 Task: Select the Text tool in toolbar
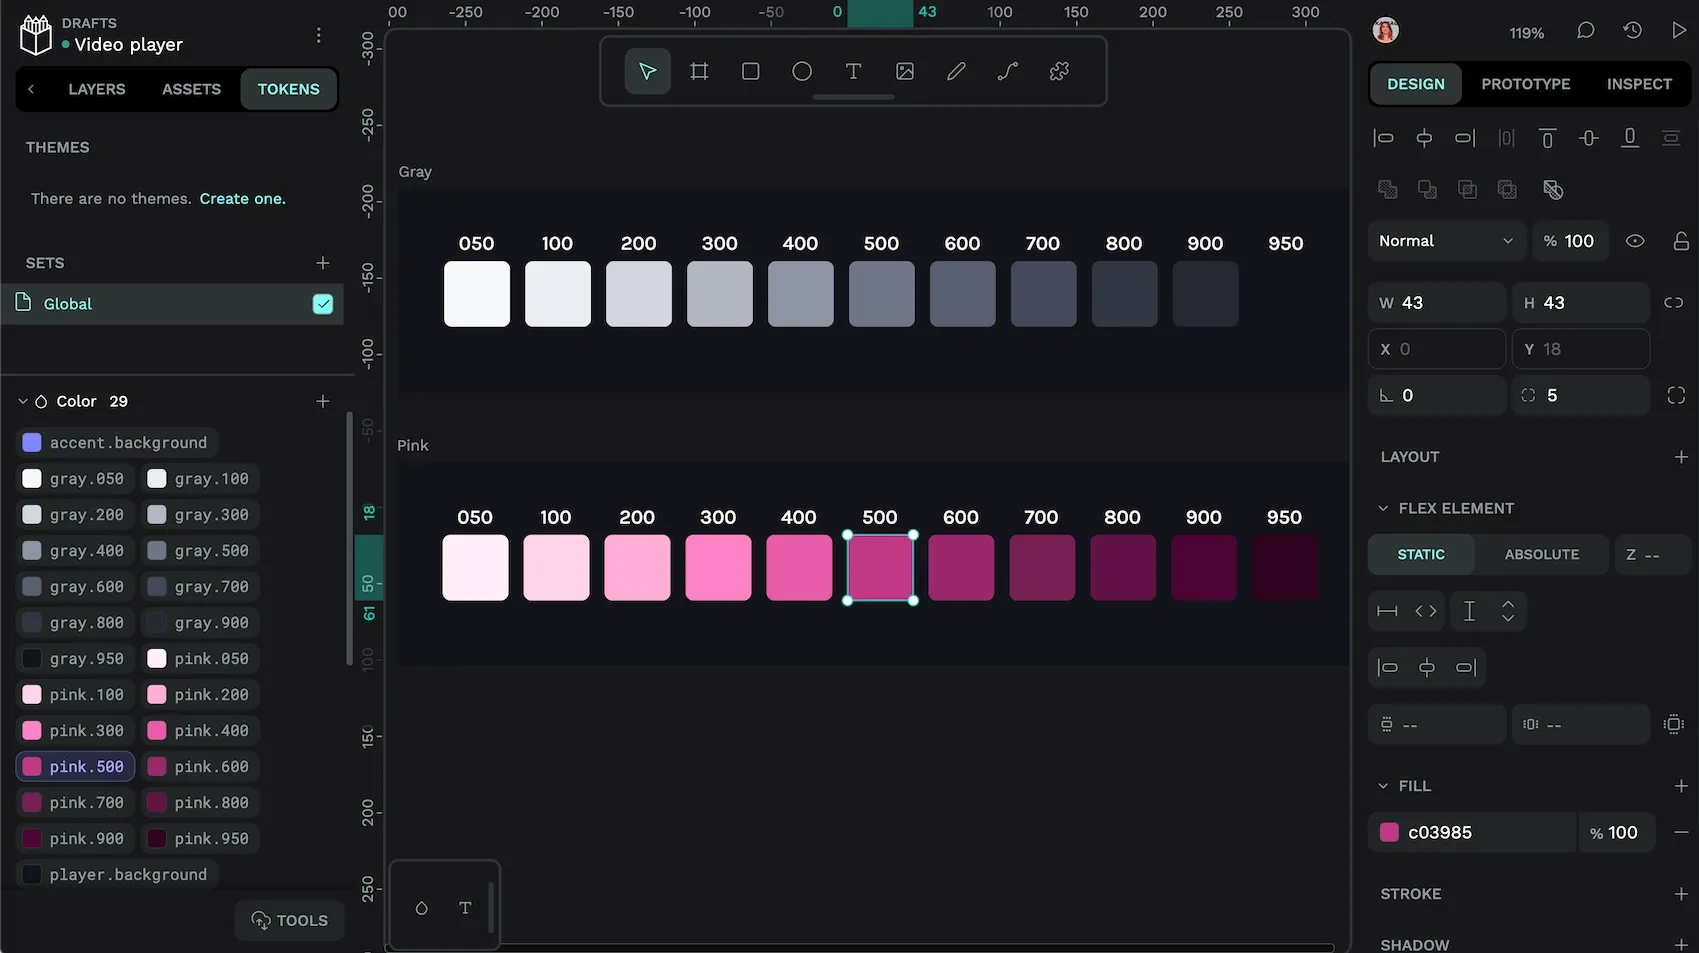pyautogui.click(x=853, y=71)
